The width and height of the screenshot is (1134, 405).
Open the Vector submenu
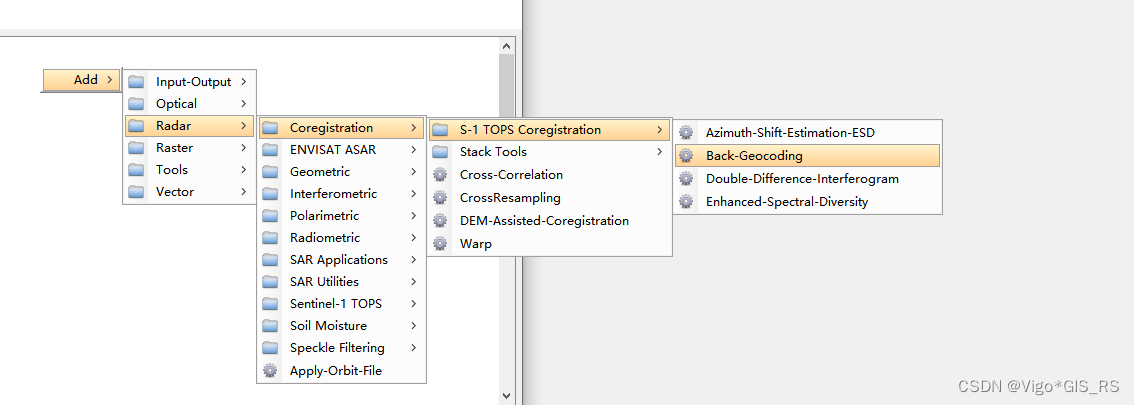(189, 192)
